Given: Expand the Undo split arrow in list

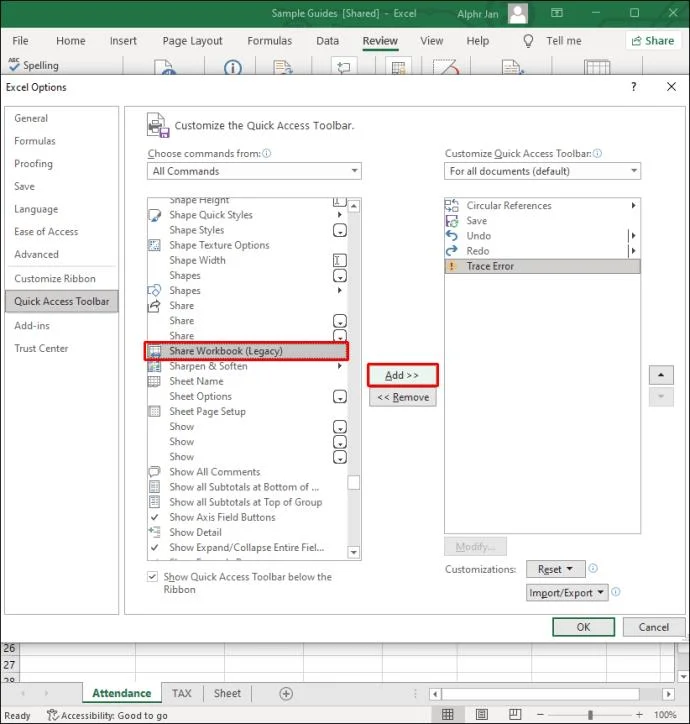Looking at the screenshot, I should [x=633, y=236].
